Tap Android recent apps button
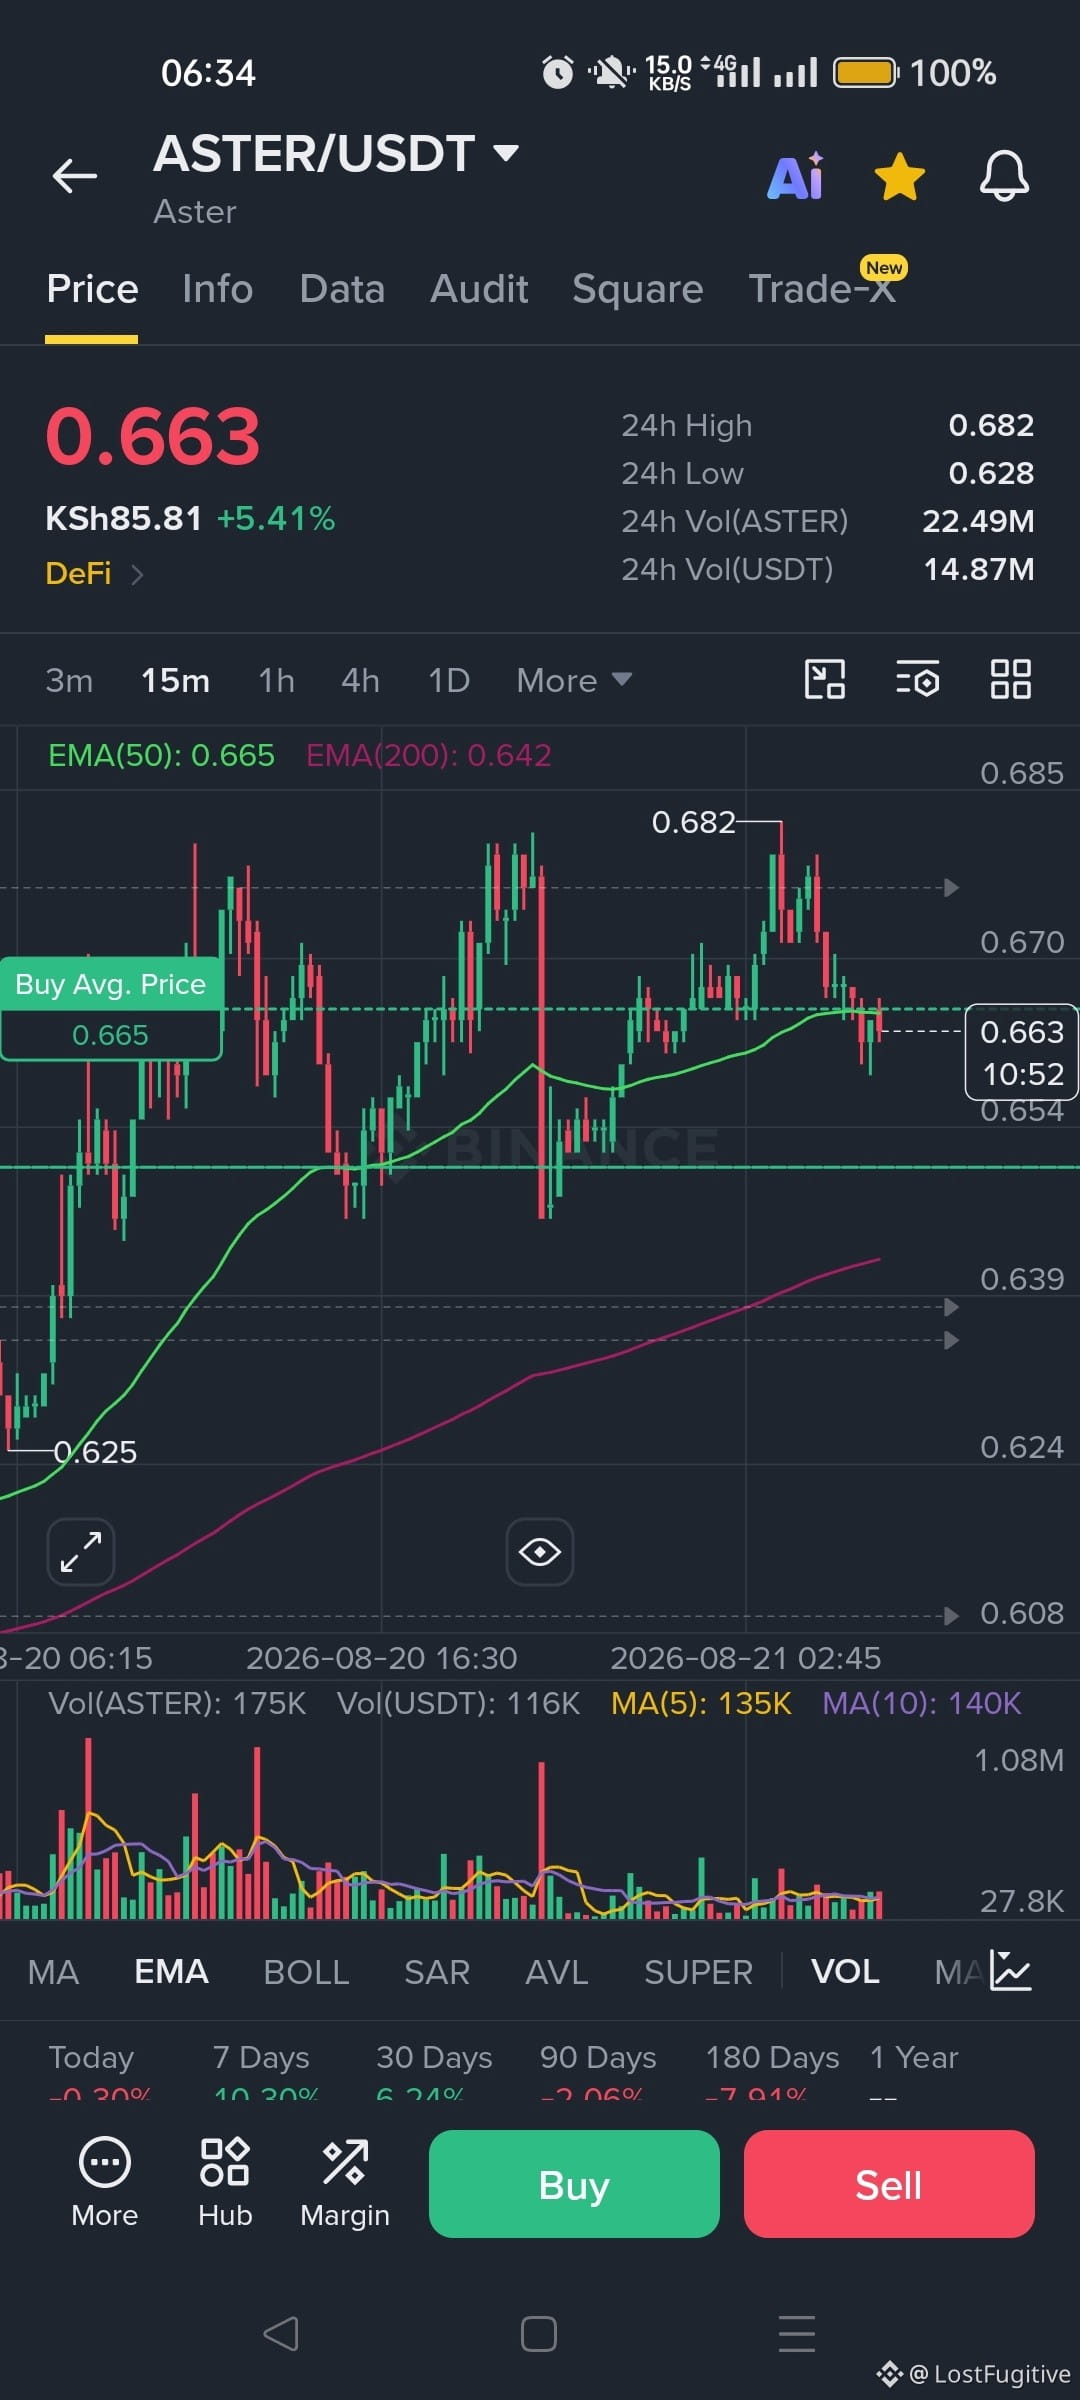 coord(797,2334)
